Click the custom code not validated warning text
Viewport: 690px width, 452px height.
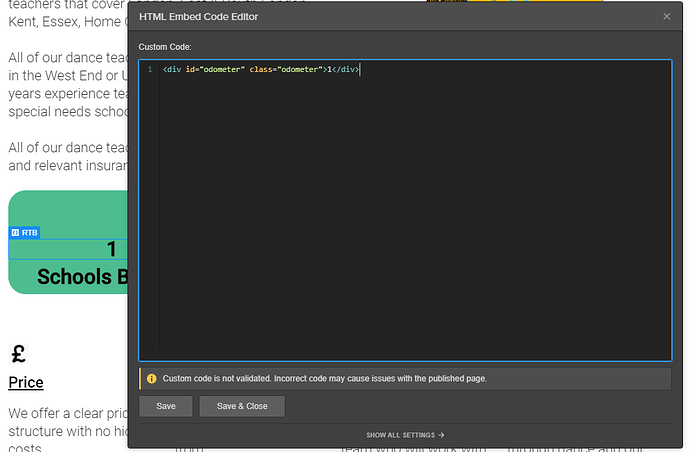pyautogui.click(x=325, y=379)
